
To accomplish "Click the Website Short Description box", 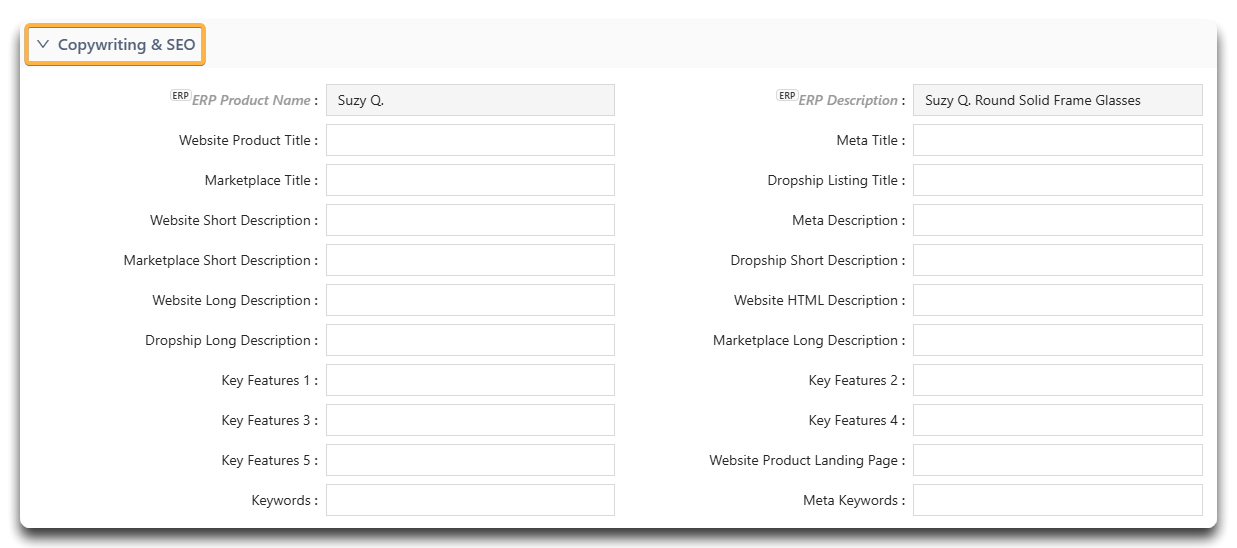I will 470,220.
